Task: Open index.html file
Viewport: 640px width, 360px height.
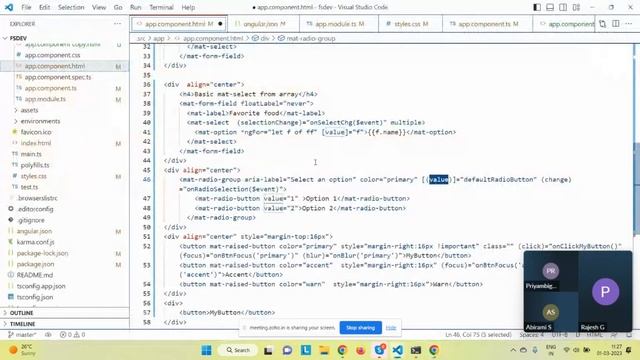Action: pyautogui.click(x=36, y=143)
